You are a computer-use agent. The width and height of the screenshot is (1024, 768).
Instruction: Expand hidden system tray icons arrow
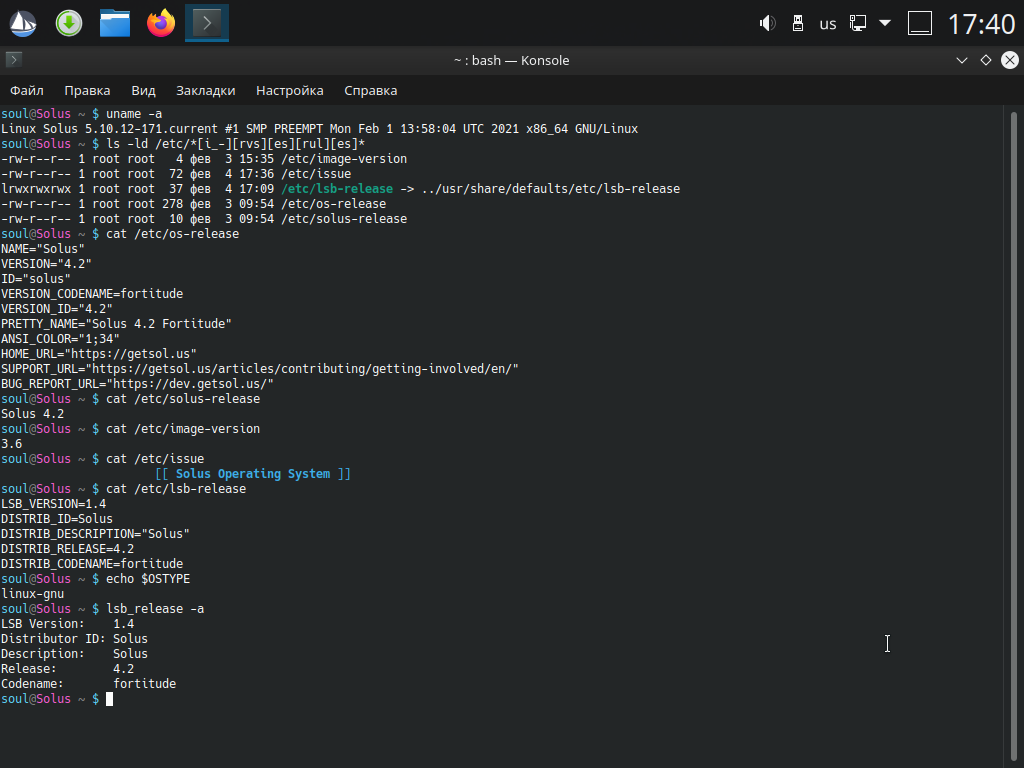(x=885, y=23)
